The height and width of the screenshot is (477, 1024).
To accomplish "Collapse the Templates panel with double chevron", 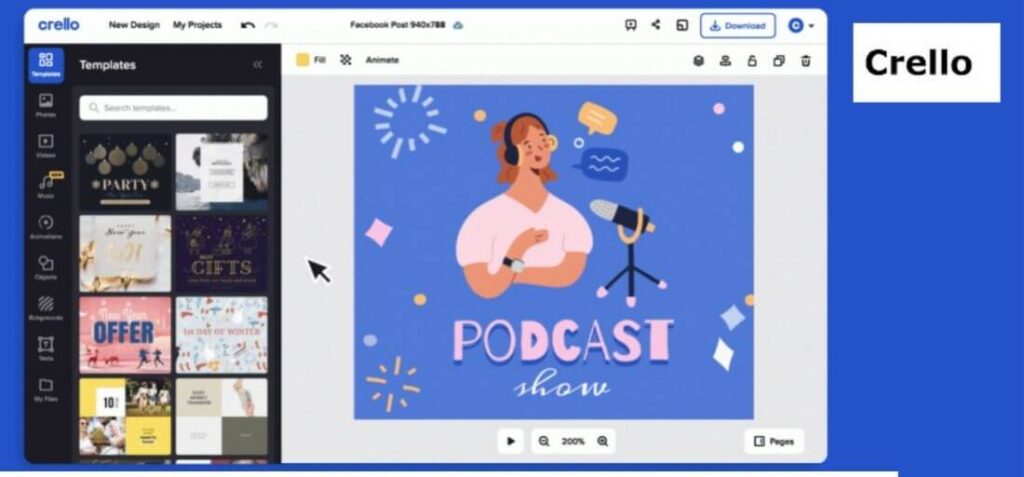I will coord(257,65).
